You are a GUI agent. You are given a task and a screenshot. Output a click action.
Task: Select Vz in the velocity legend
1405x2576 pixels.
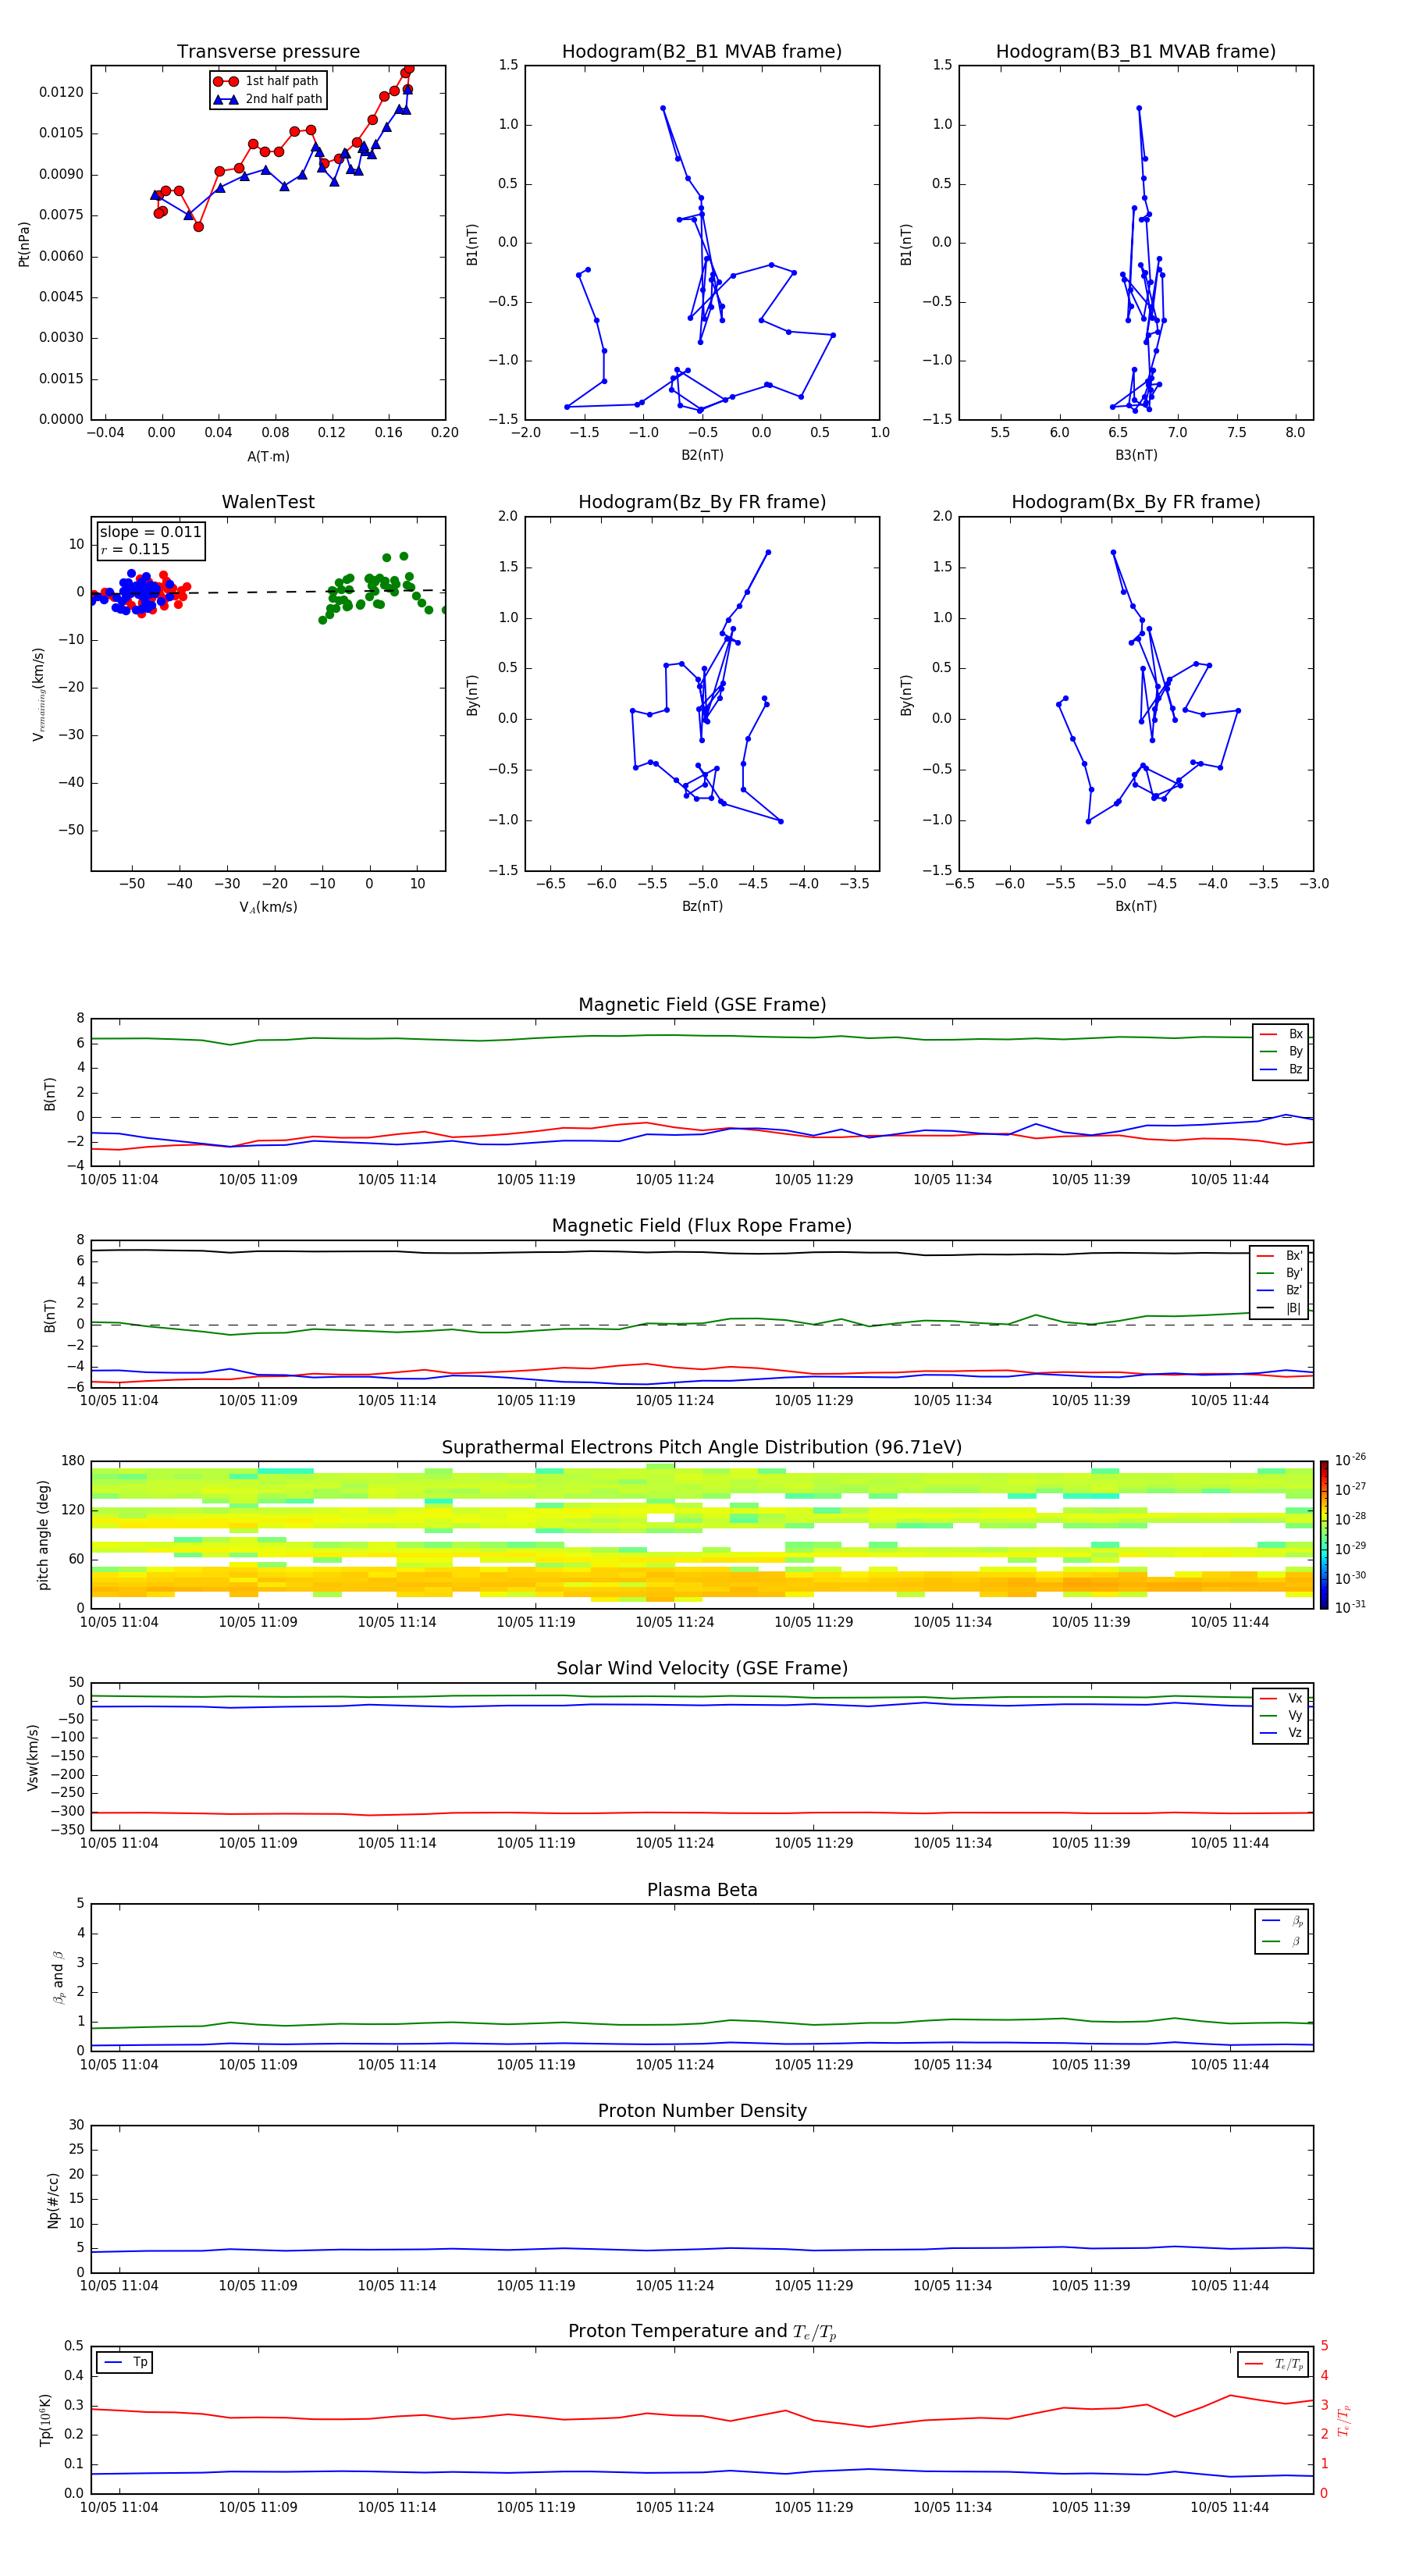[1281, 1733]
